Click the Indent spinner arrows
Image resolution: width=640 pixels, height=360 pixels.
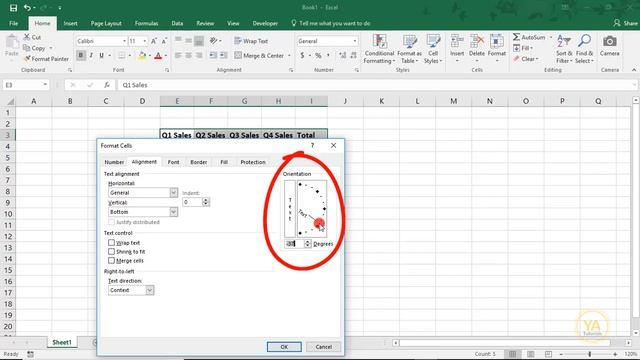[206, 202]
